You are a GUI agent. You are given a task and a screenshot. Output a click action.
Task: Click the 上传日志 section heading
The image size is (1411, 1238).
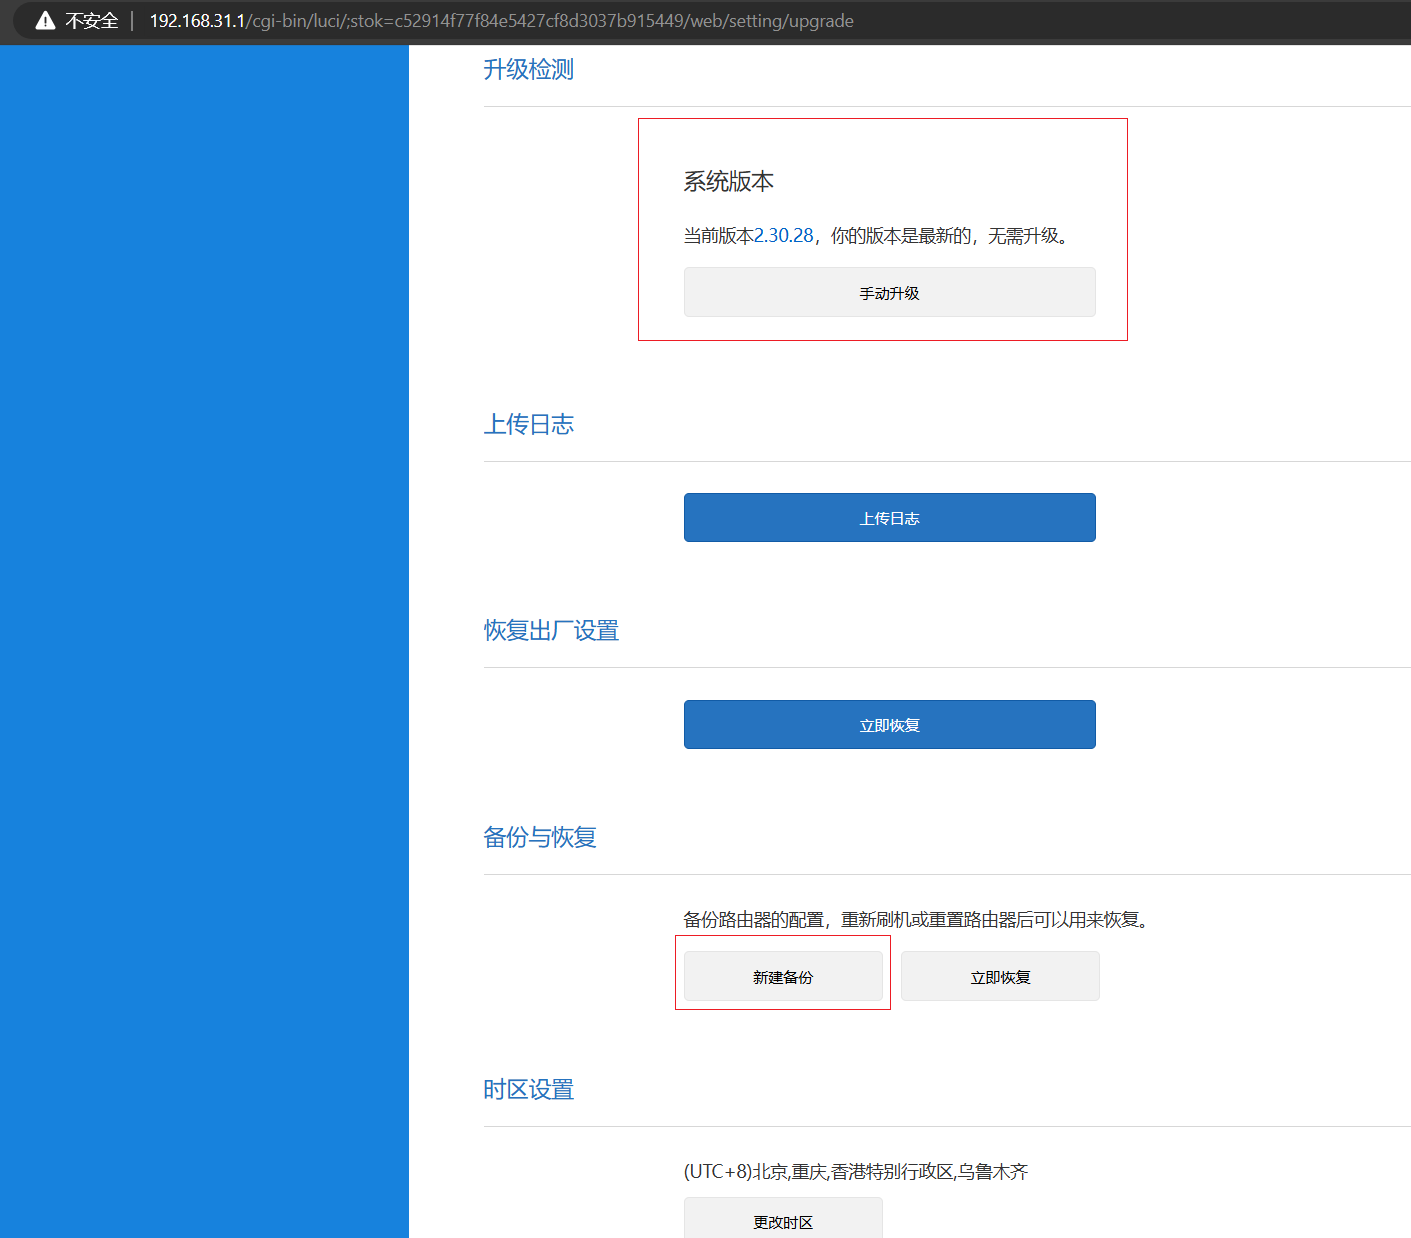(528, 425)
